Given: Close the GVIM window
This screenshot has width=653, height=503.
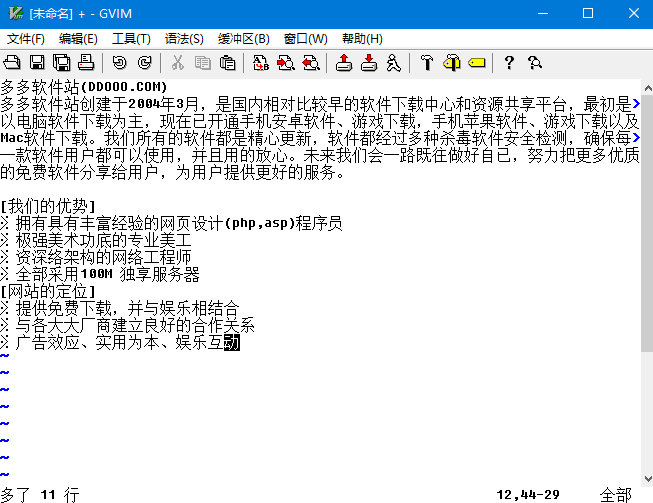Looking at the screenshot, I should [x=633, y=13].
